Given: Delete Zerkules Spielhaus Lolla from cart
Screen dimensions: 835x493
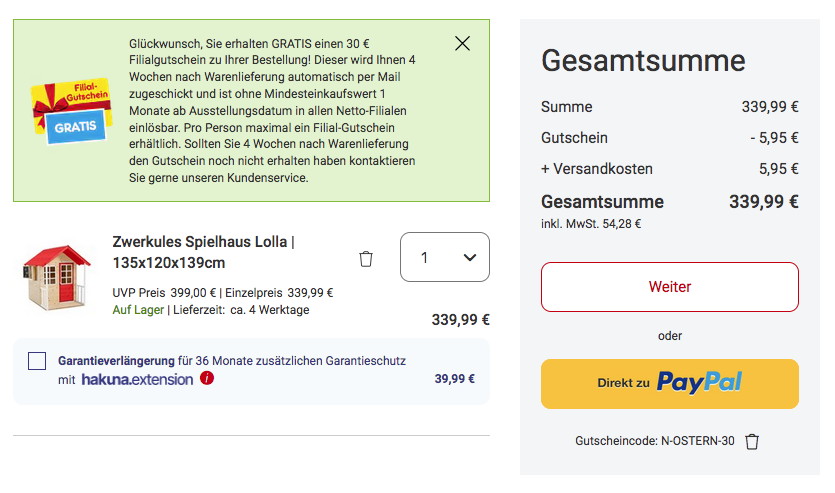Looking at the screenshot, I should point(366,259).
